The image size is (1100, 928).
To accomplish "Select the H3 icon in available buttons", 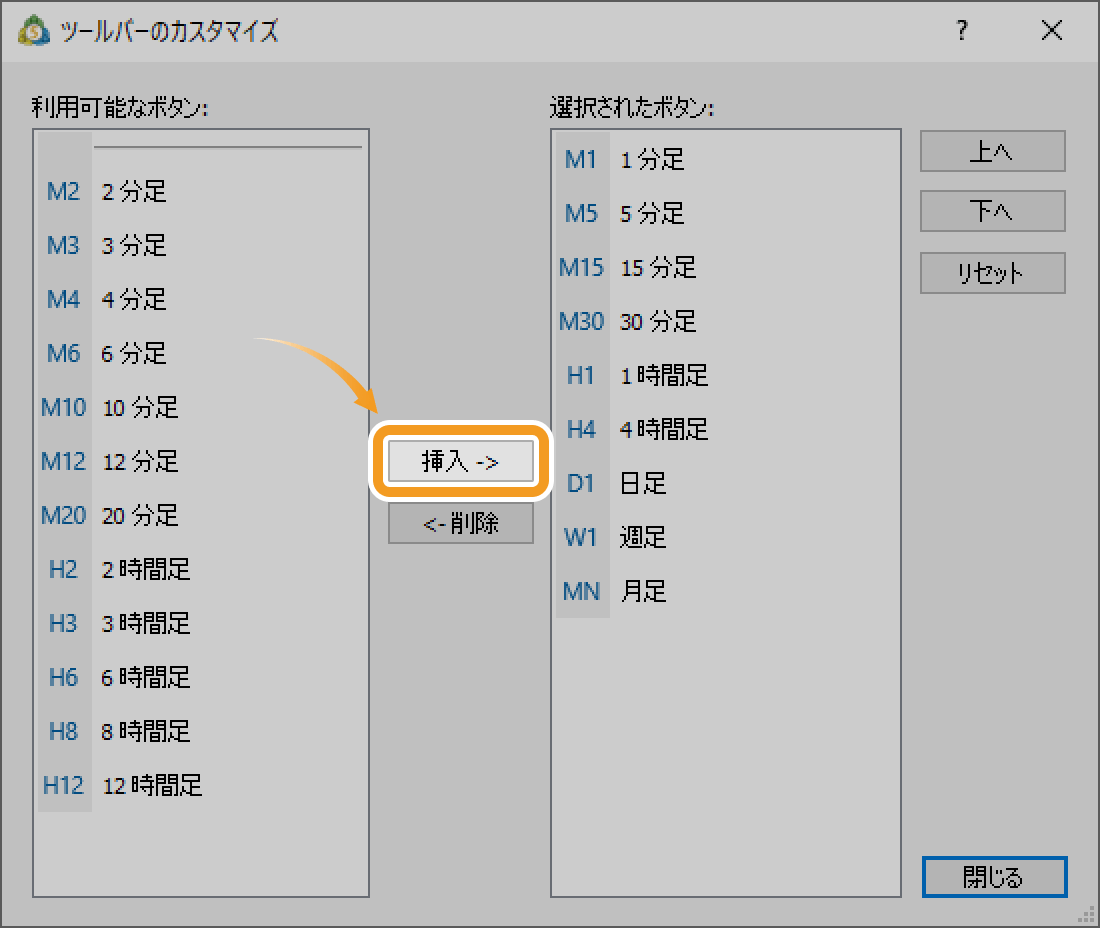I will coord(64,624).
